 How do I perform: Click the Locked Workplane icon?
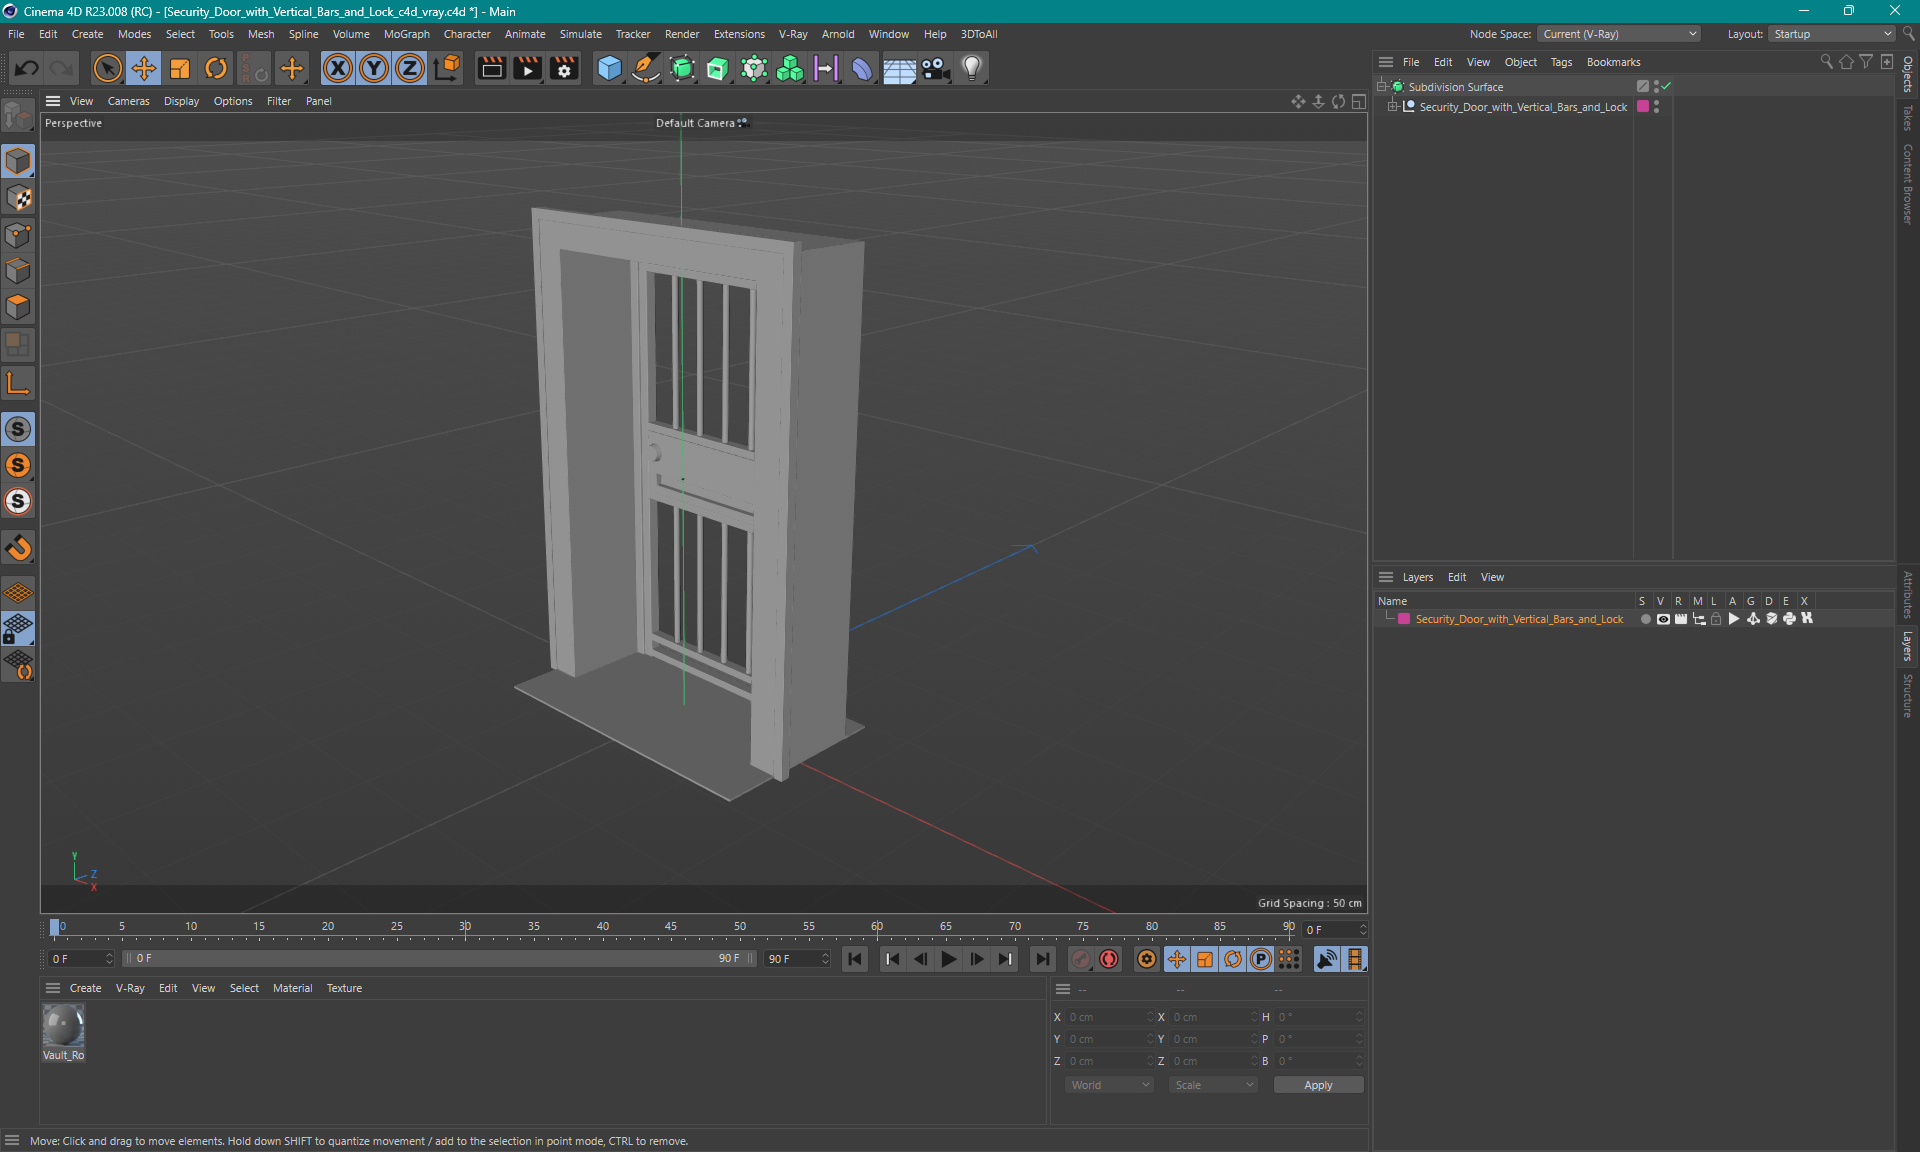tap(18, 629)
